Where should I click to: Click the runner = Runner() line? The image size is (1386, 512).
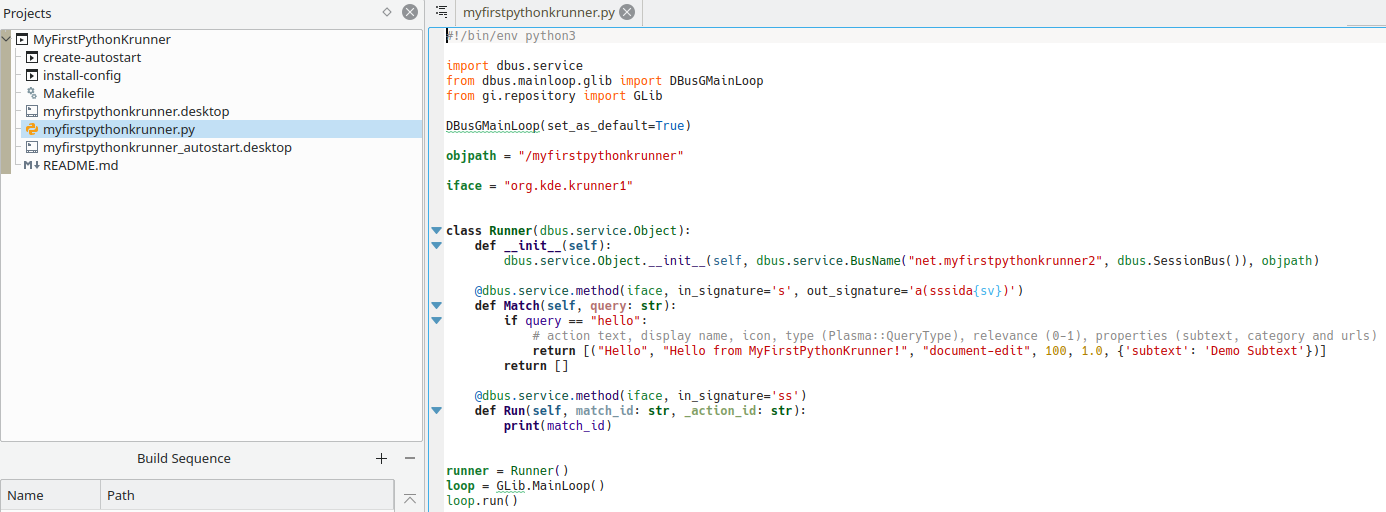[507, 471]
